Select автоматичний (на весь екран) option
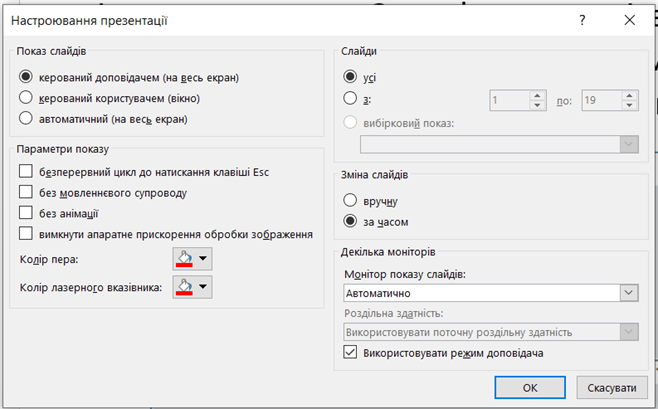This screenshot has height=409, width=658. 26,119
